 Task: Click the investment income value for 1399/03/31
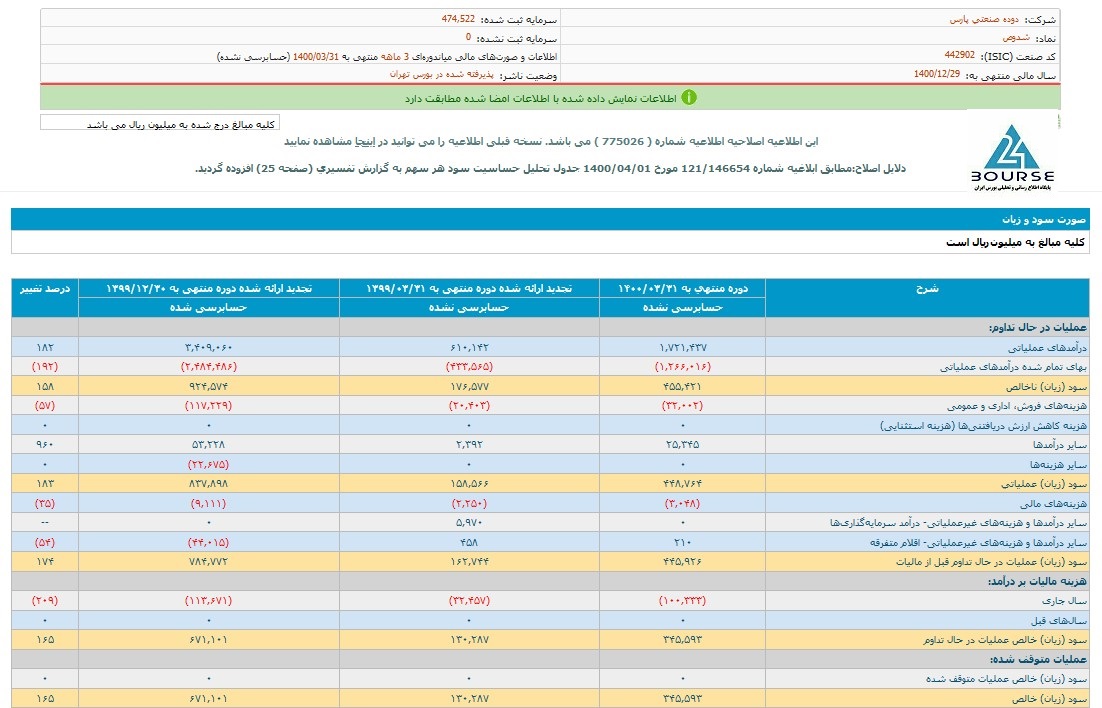(469, 523)
